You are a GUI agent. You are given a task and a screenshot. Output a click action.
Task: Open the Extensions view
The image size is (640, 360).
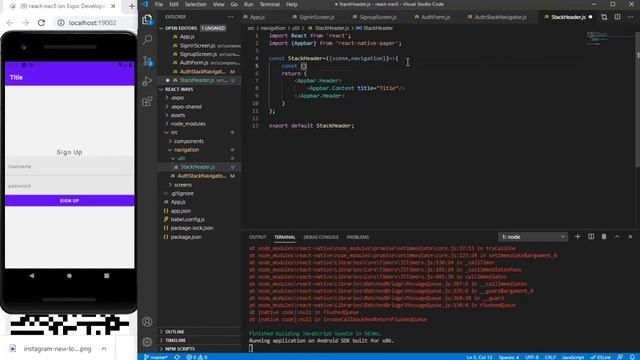(147, 101)
